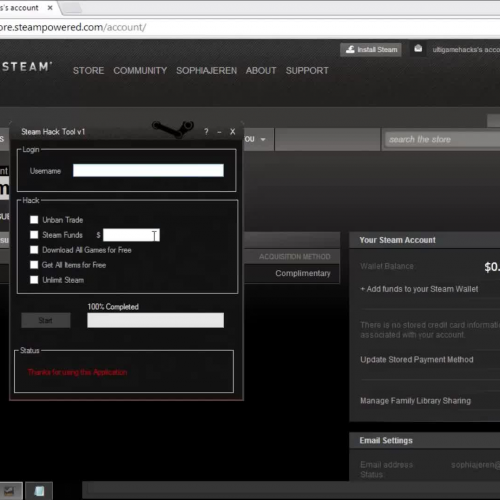Click the Steam pipe logo on hack tool

pos(173,129)
